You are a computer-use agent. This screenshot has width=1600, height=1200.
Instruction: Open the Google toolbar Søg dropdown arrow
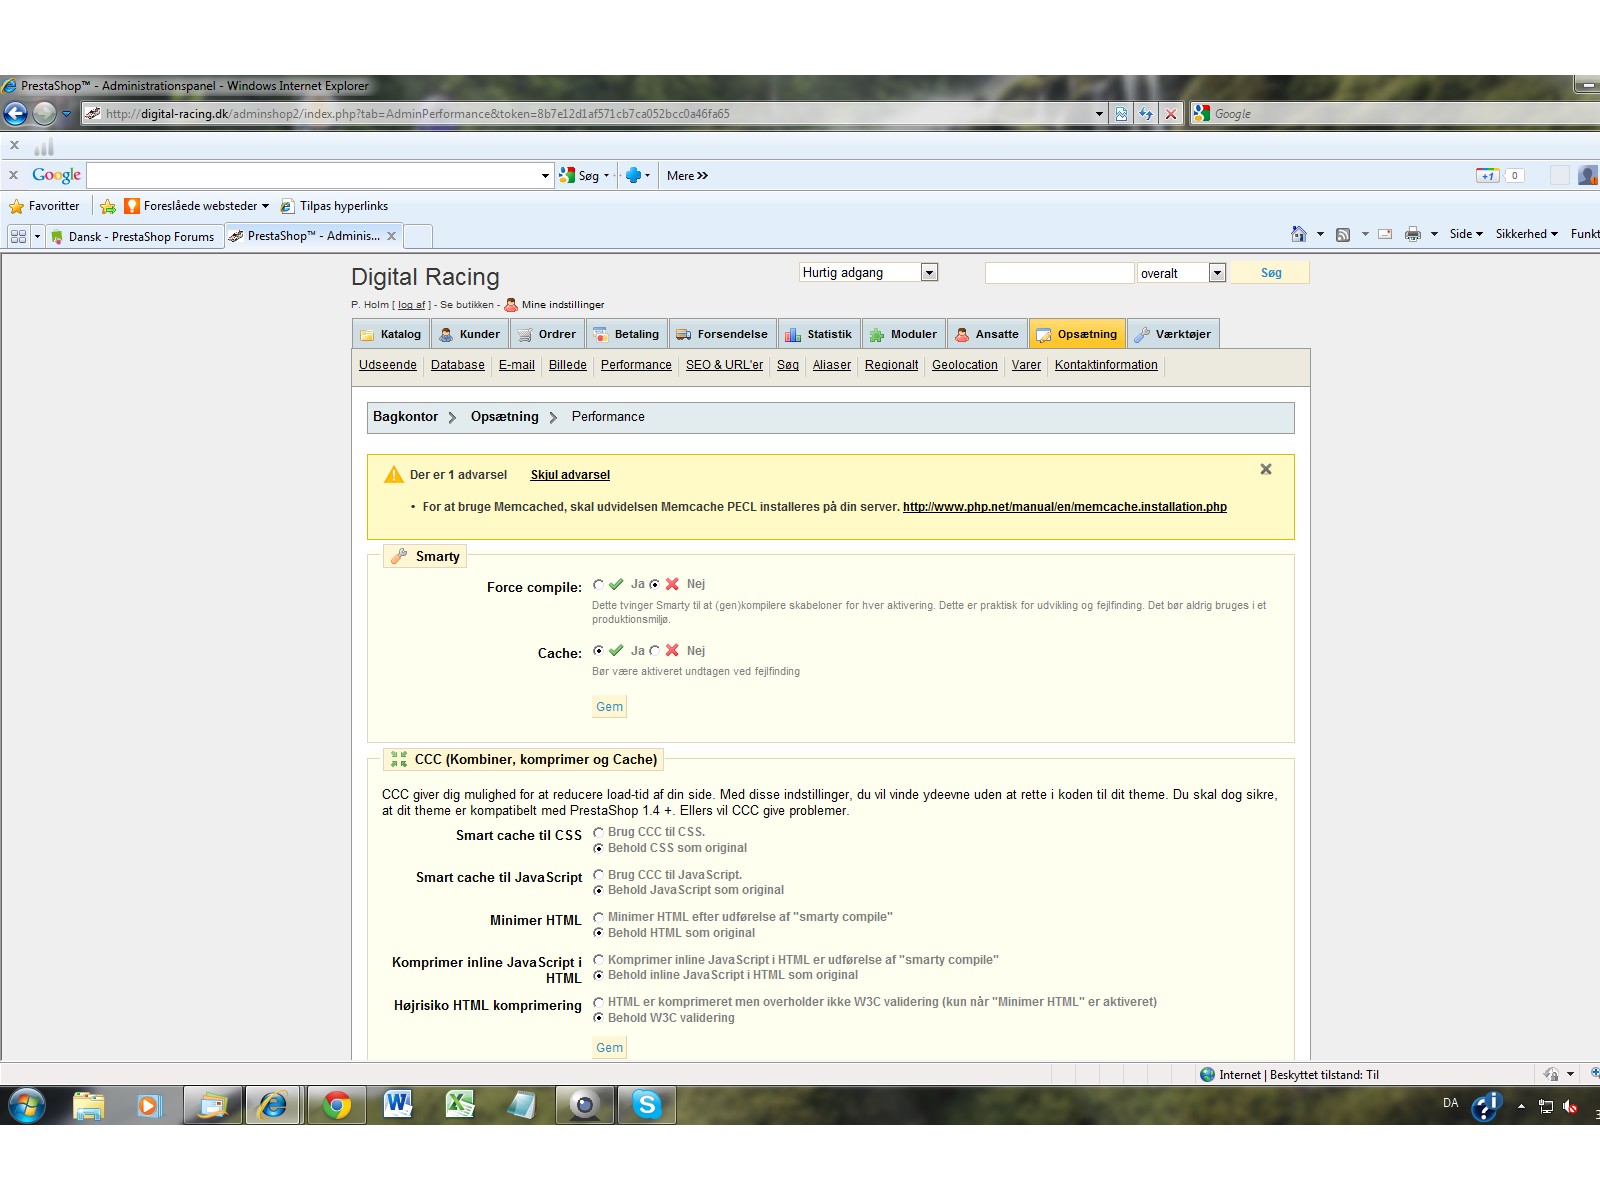click(x=606, y=176)
